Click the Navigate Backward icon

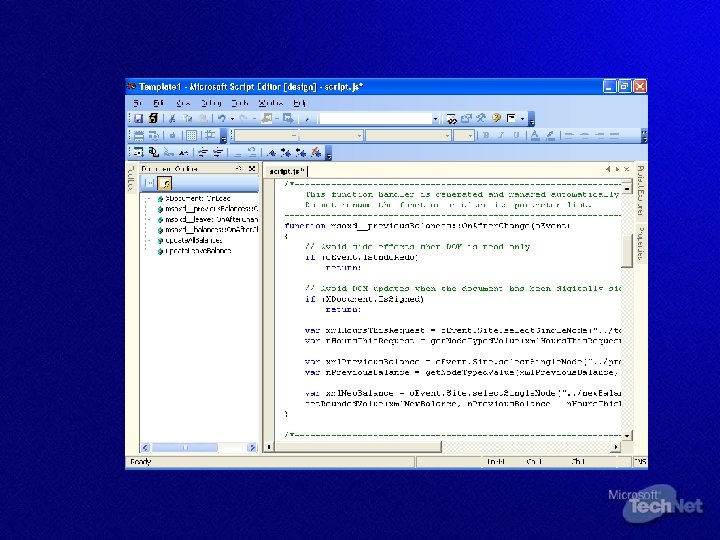(x=266, y=118)
